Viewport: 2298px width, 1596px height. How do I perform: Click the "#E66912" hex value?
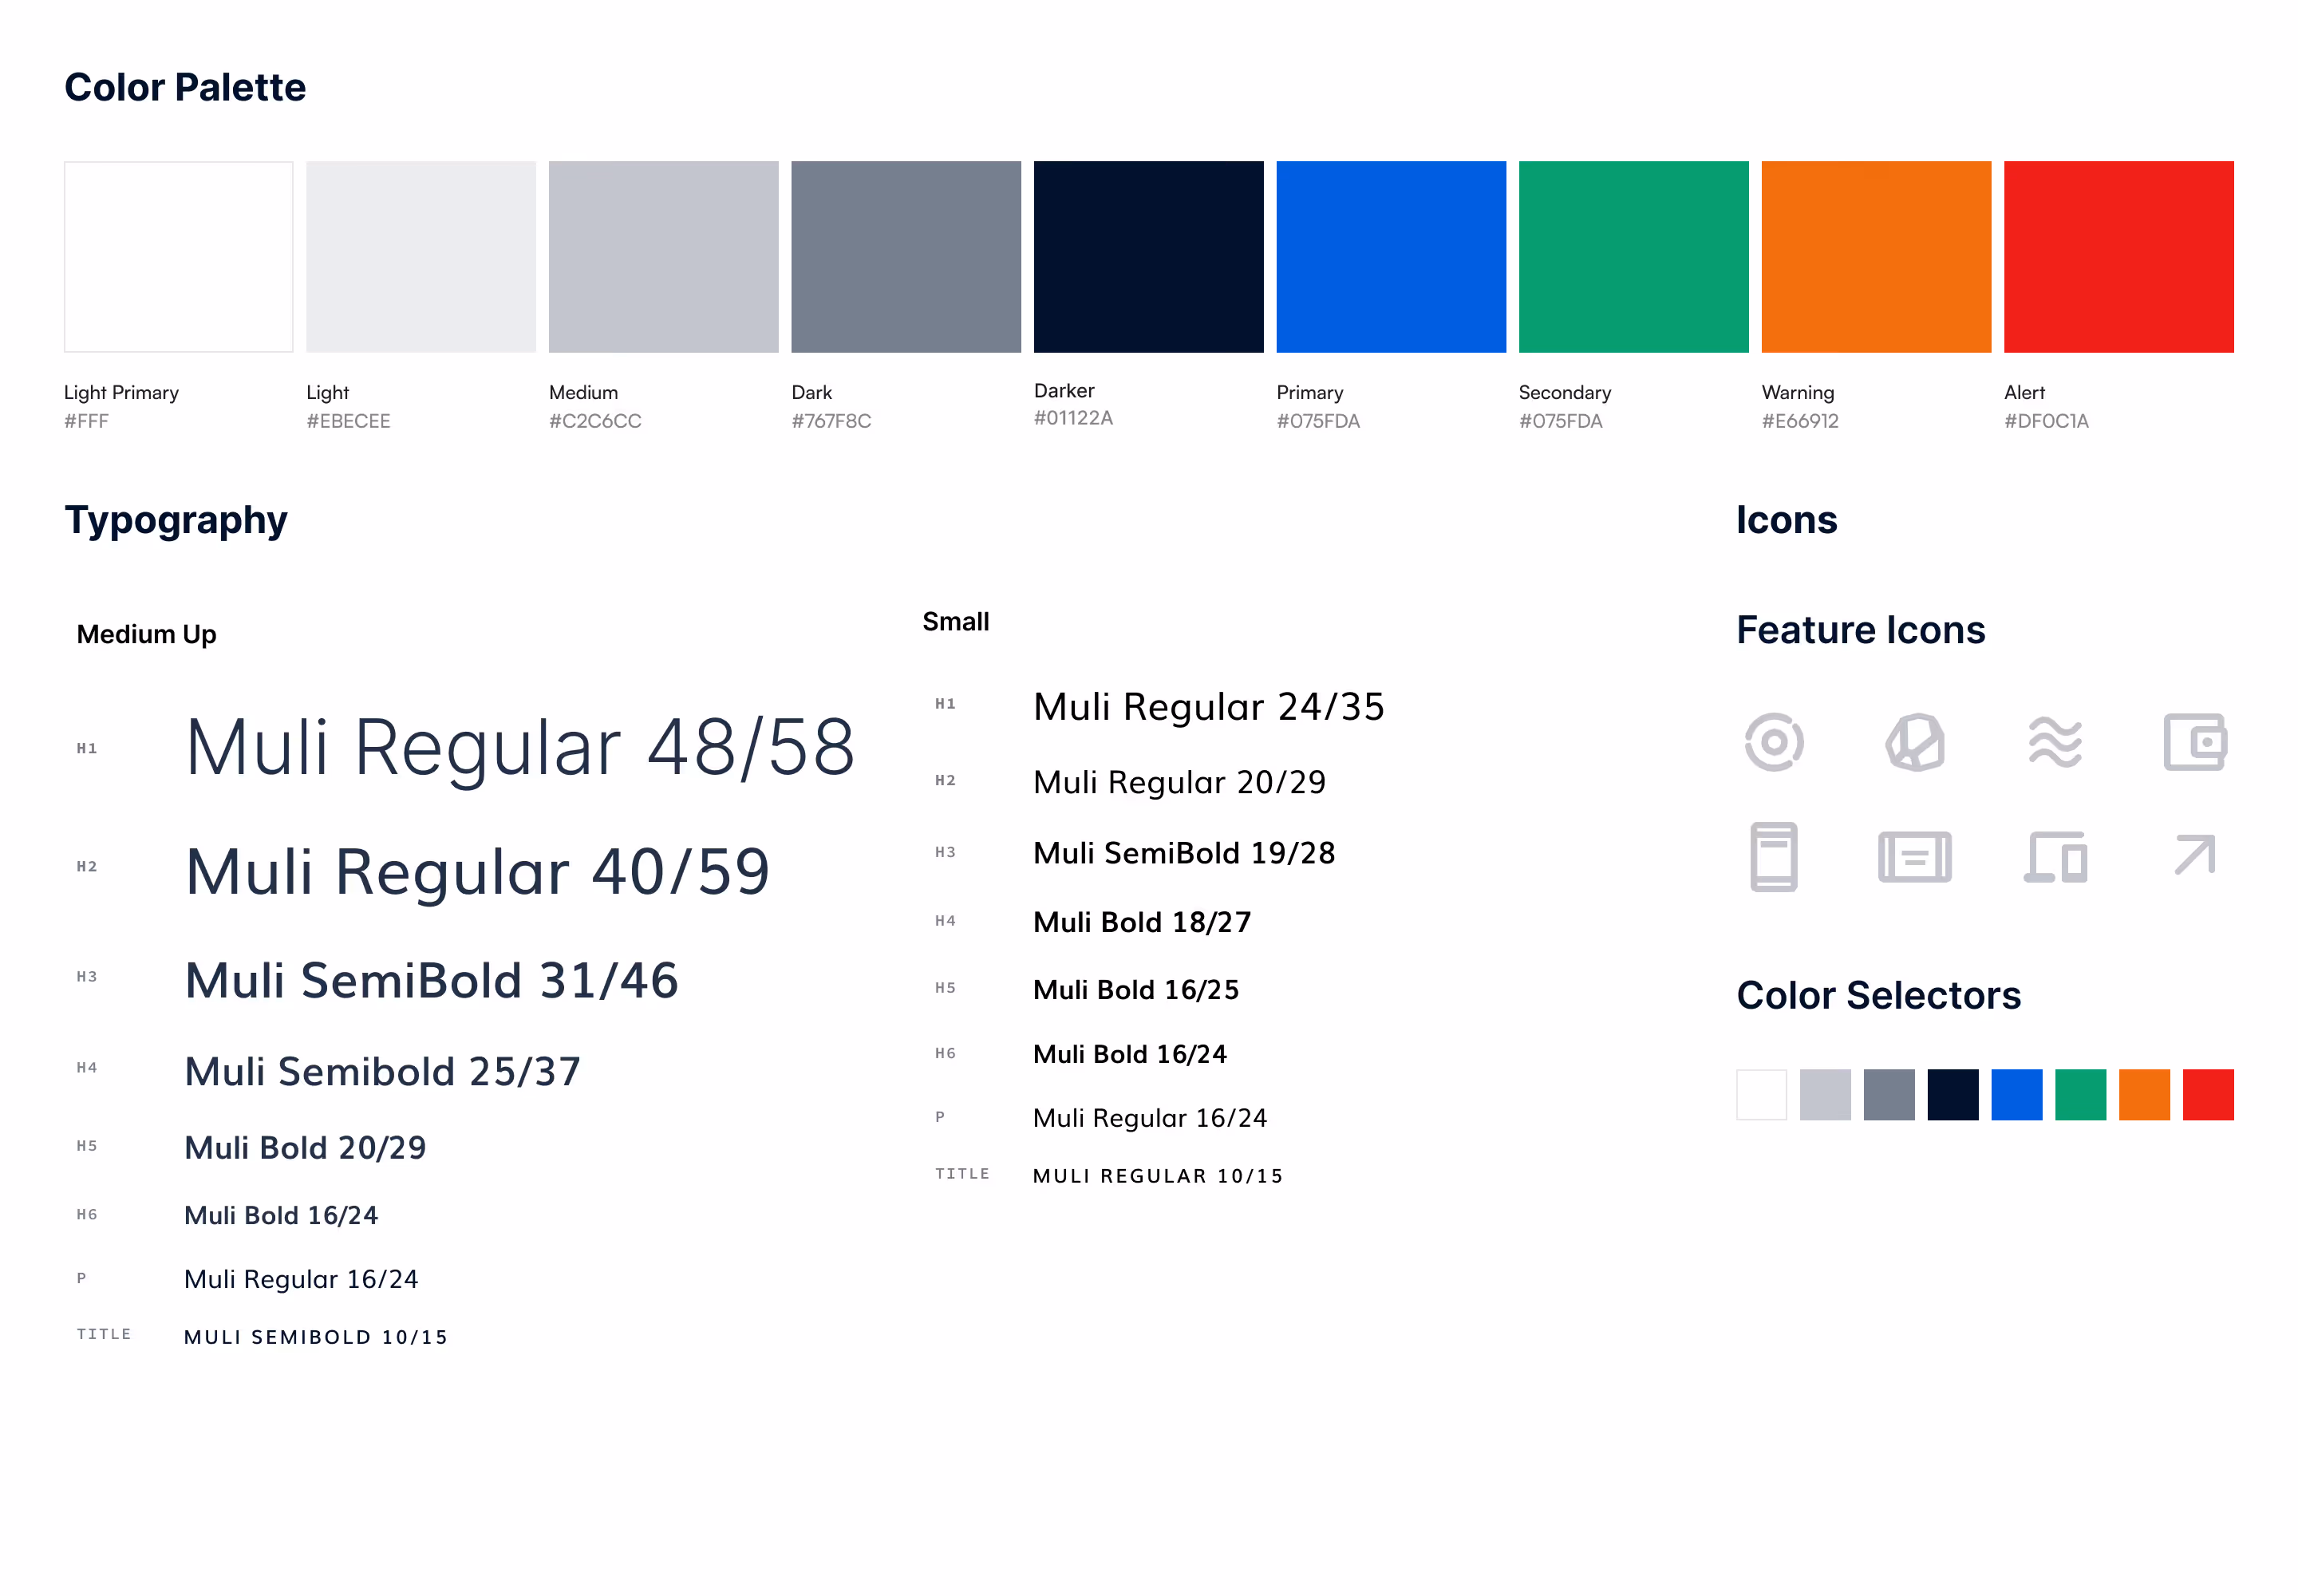[1800, 421]
